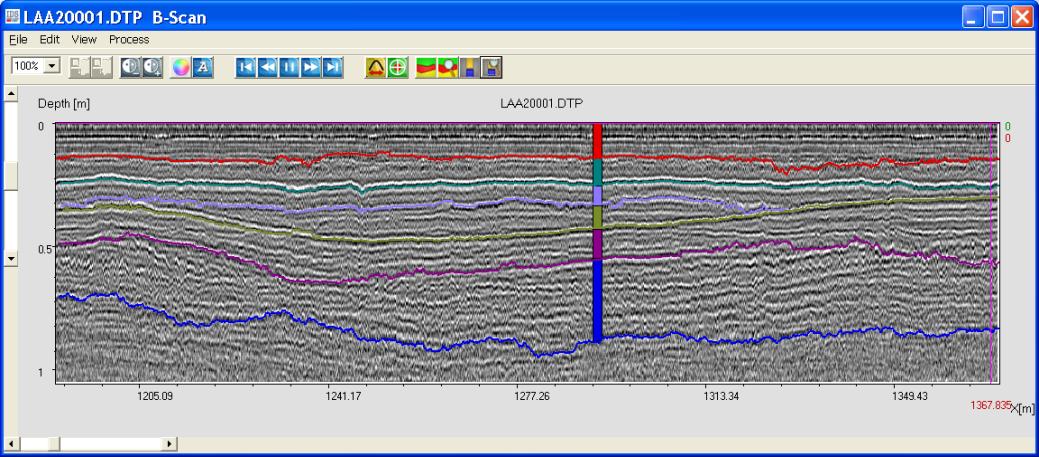Image resolution: width=1039 pixels, height=457 pixels.
Task: Click the vertical scrollbar thumb
Action: 11,176
